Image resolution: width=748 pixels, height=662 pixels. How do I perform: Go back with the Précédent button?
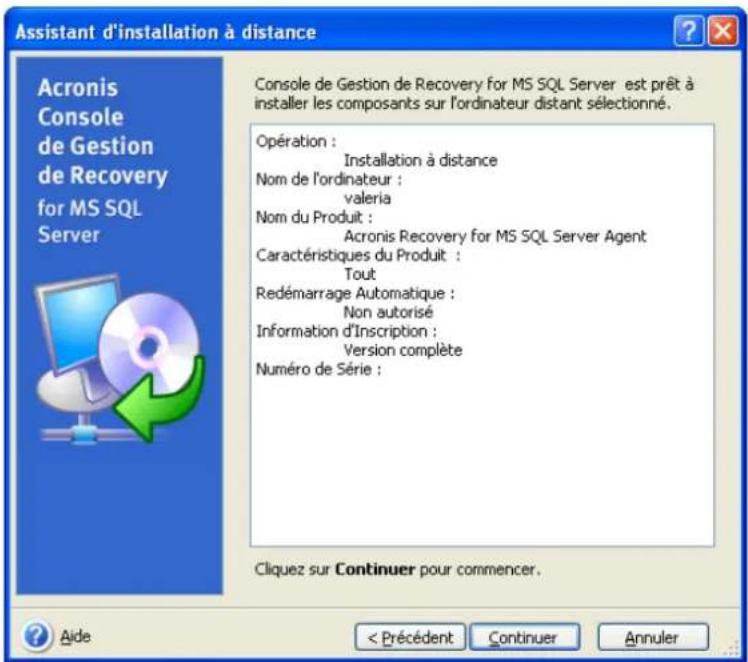pyautogui.click(x=410, y=637)
